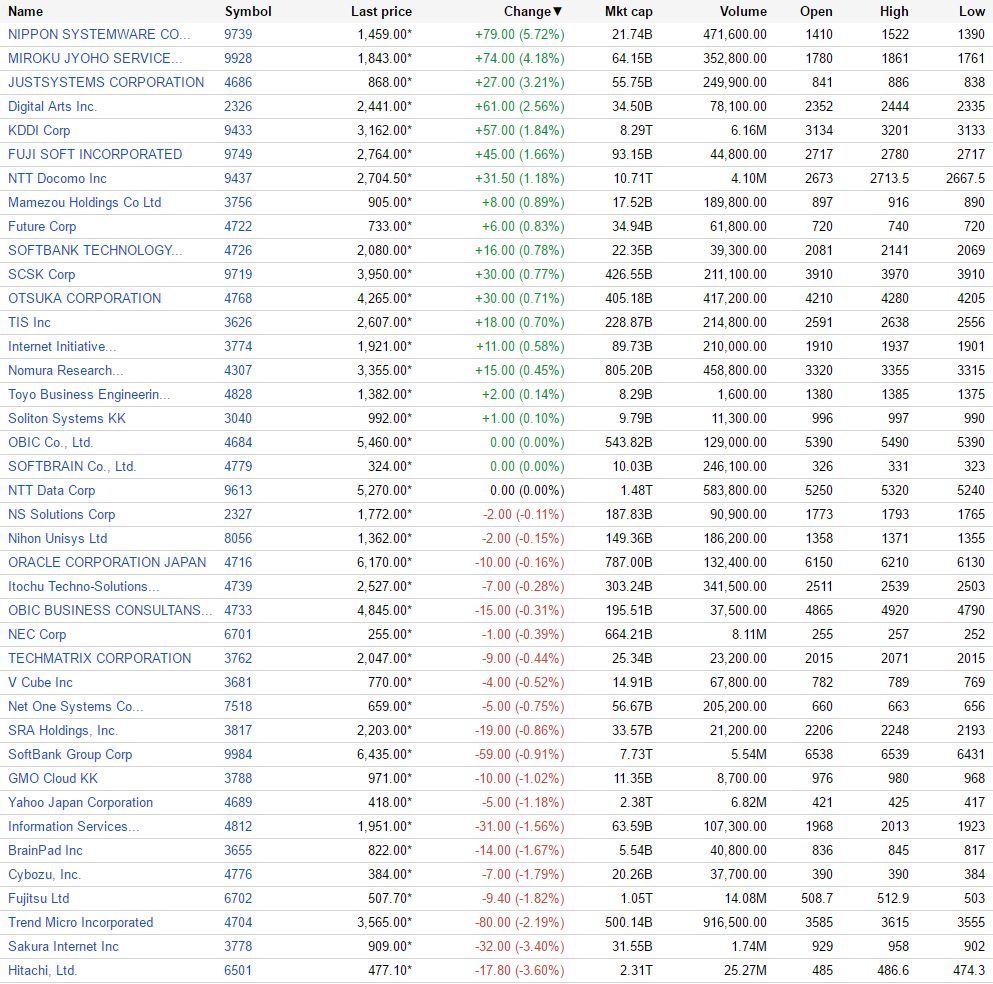Select market cap value 10.71T

pyautogui.click(x=633, y=179)
